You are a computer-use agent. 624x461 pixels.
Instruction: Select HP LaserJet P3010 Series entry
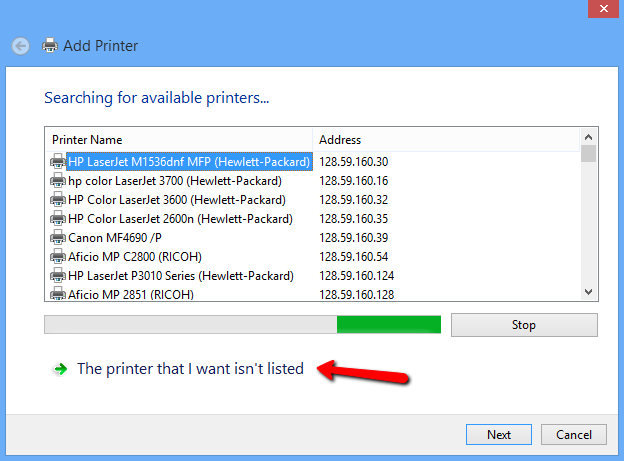(x=181, y=275)
